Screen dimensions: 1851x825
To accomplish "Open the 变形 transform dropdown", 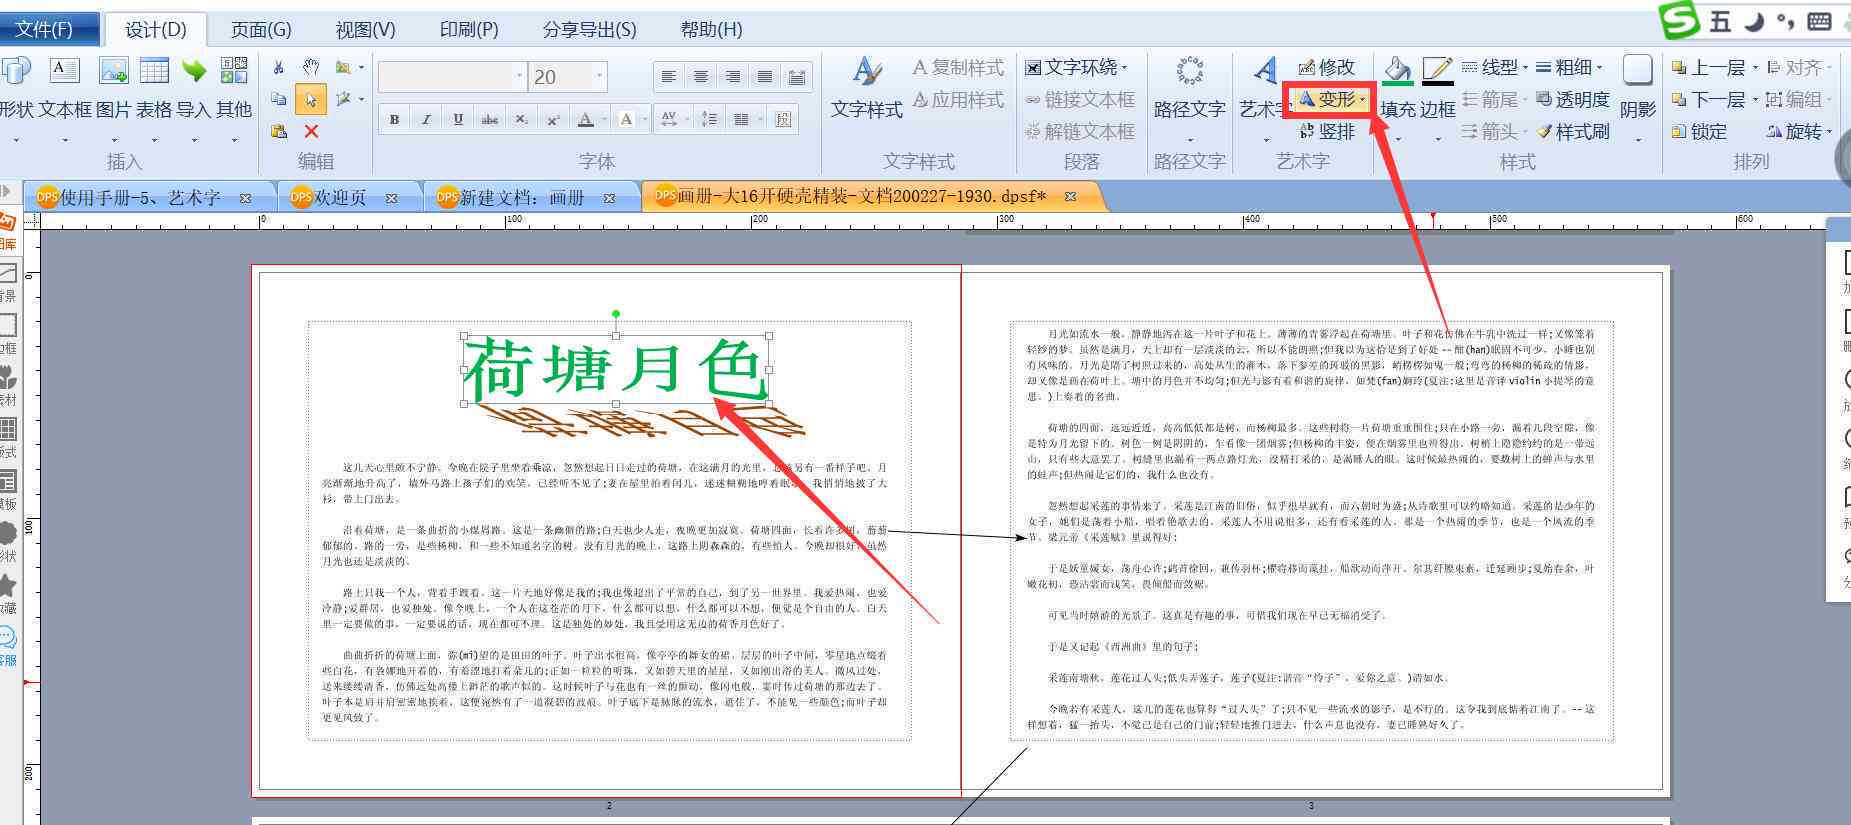I will point(1331,99).
